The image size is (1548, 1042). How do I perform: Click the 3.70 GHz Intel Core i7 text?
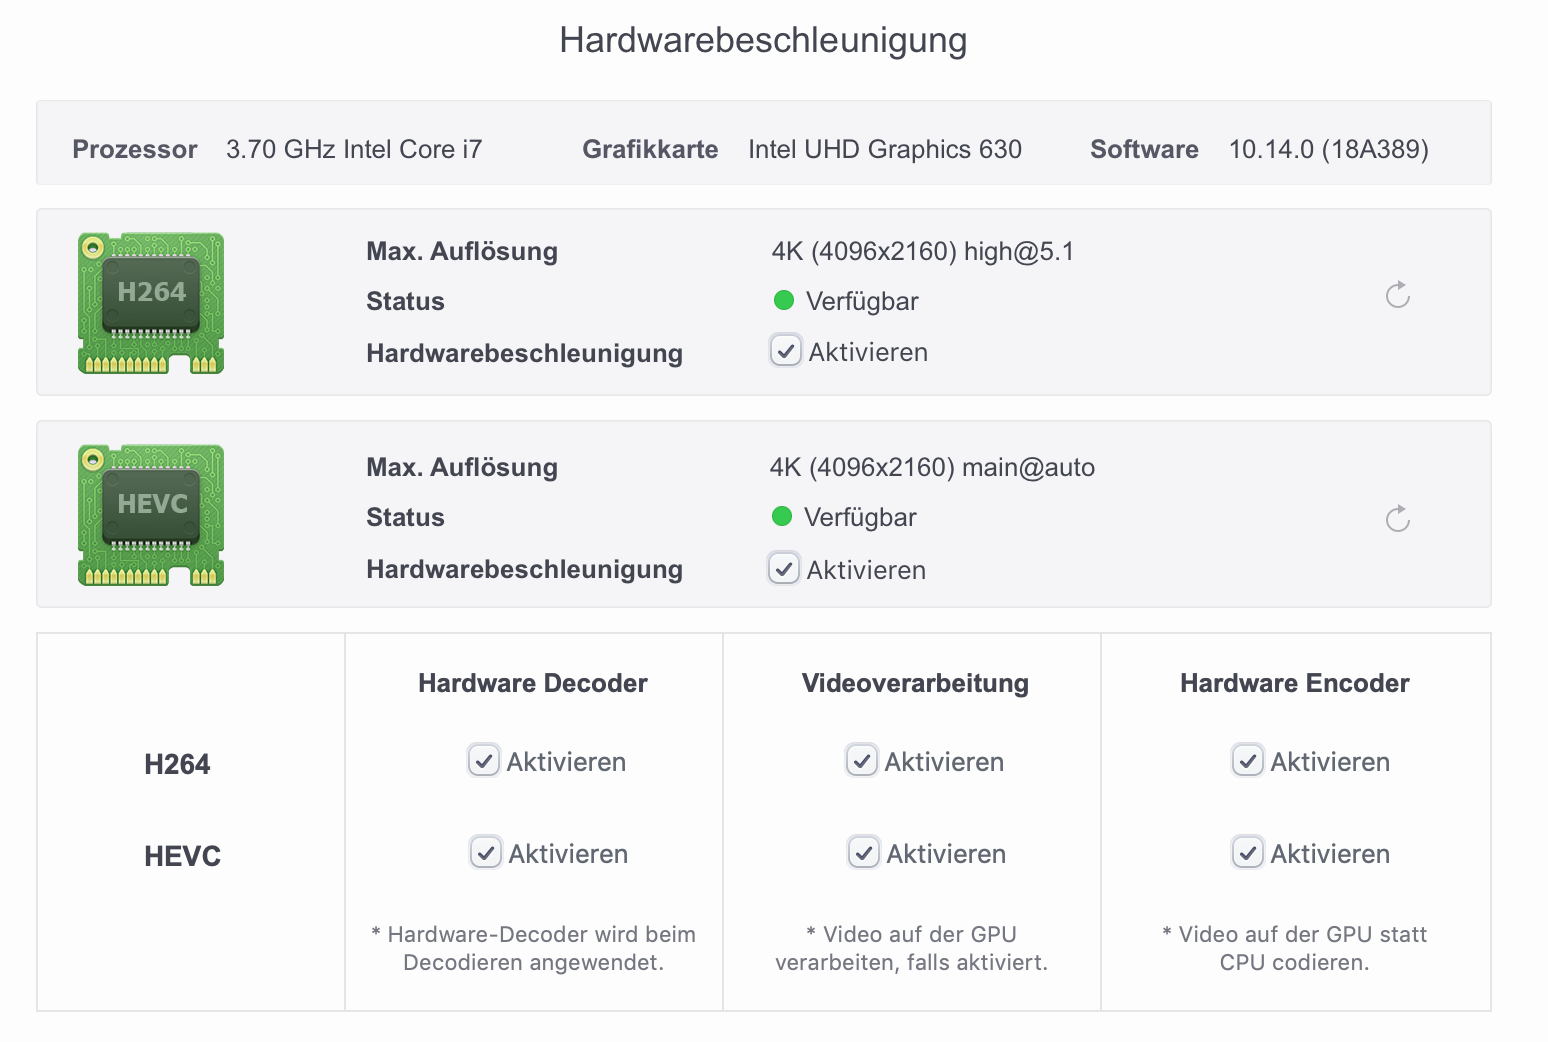point(354,149)
